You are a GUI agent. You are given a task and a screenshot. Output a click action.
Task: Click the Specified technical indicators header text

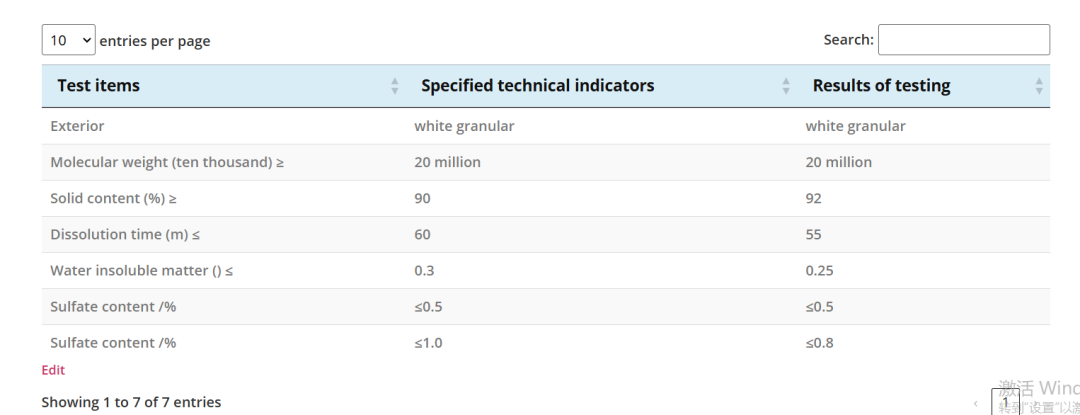tap(538, 86)
